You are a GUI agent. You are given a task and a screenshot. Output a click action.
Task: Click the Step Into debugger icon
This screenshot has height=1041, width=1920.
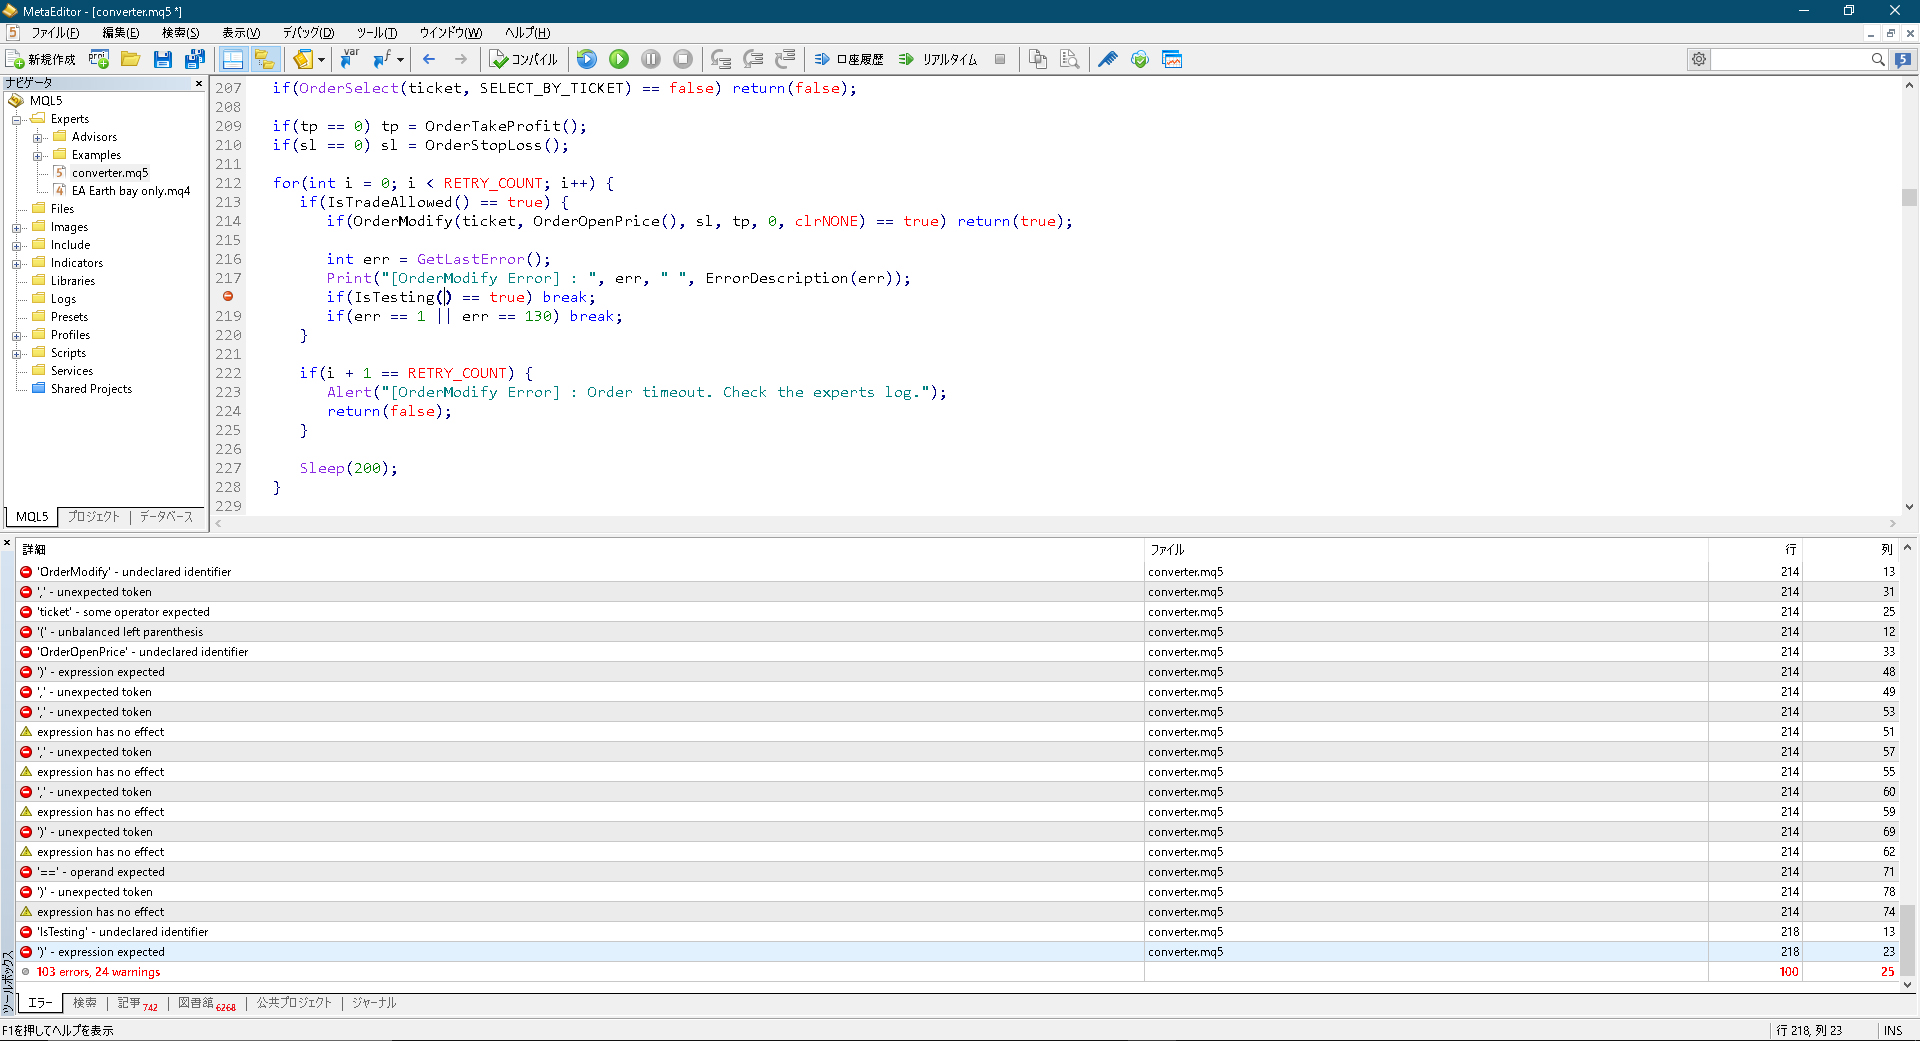click(x=721, y=59)
